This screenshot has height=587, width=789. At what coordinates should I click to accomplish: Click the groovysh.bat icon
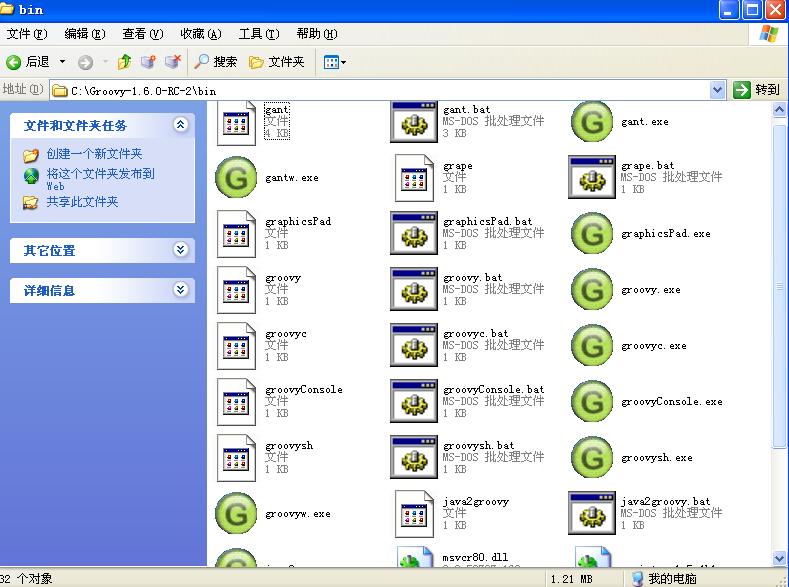414,457
